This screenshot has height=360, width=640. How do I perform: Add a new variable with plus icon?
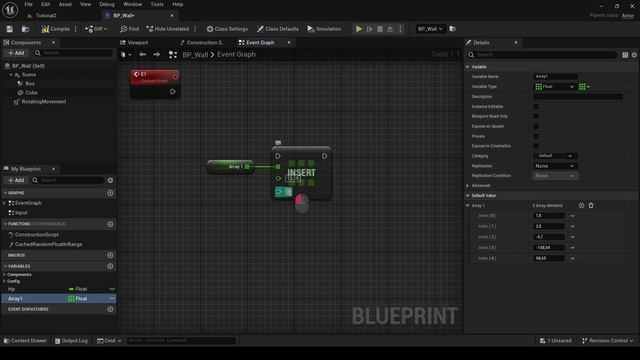pyautogui.click(x=110, y=266)
